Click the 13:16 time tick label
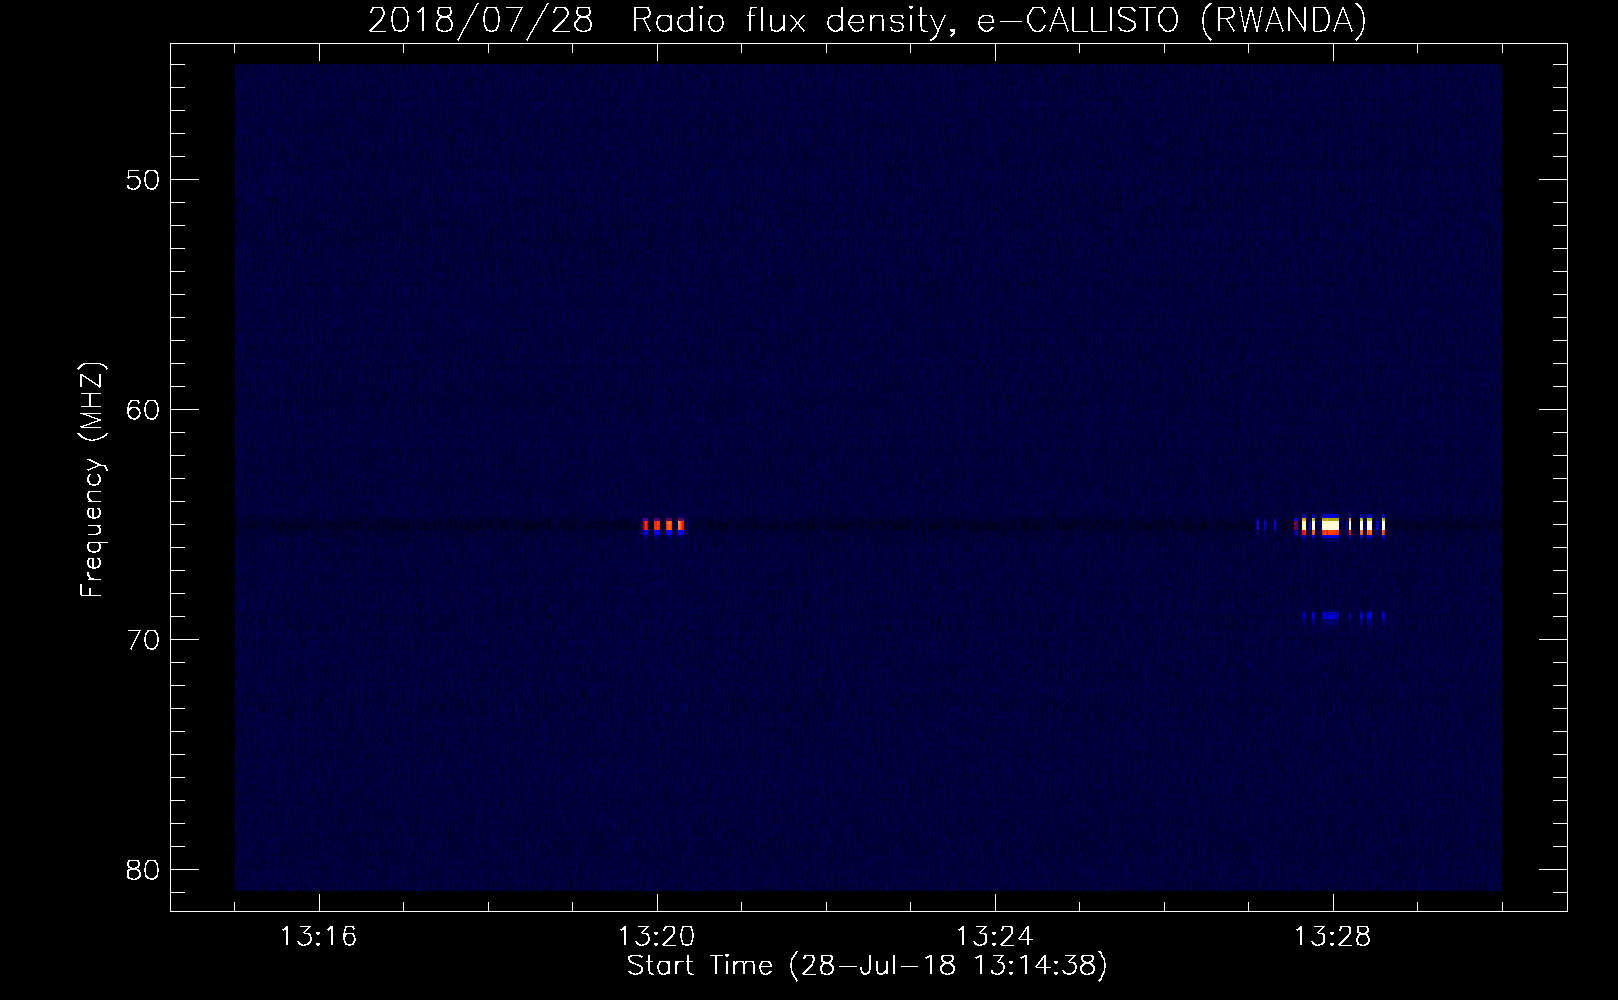1618x1000 pixels. [319, 936]
